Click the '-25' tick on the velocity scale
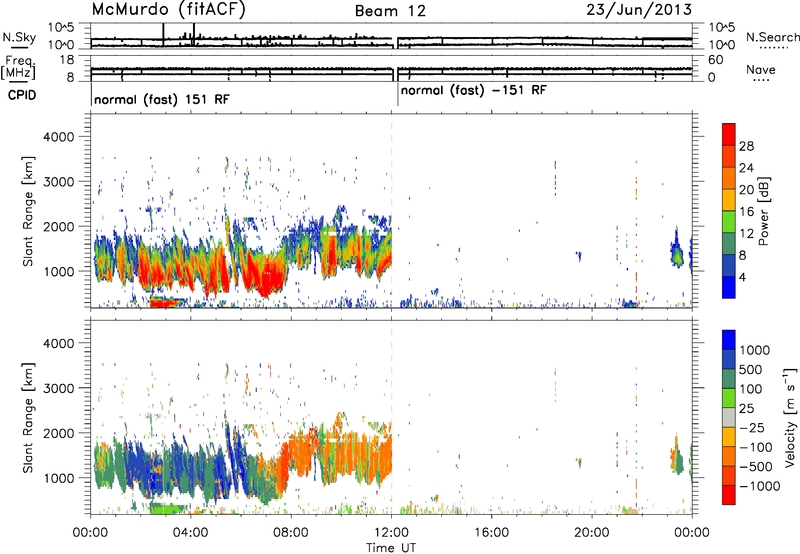The image size is (800, 554). (752, 427)
